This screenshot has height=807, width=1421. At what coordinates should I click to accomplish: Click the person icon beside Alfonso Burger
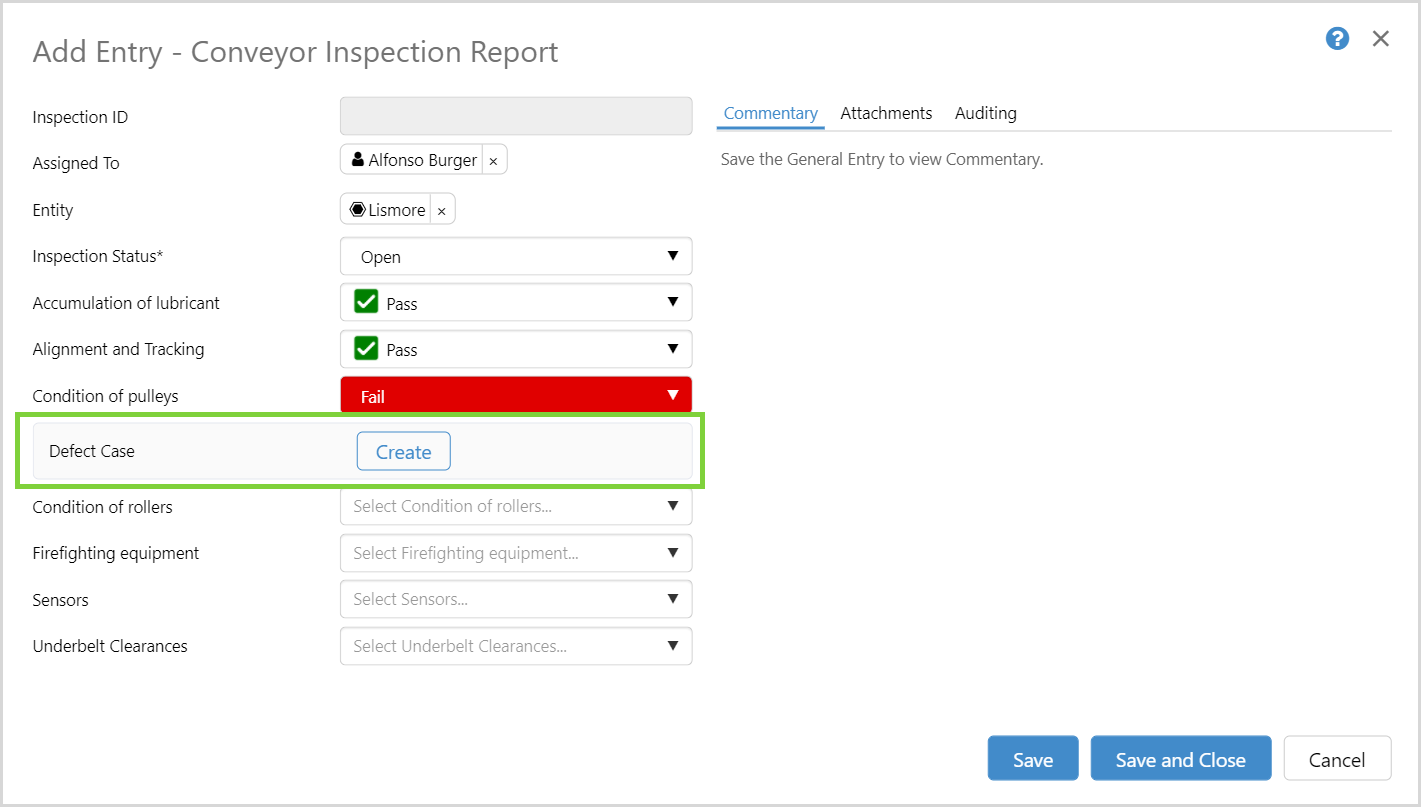357,160
